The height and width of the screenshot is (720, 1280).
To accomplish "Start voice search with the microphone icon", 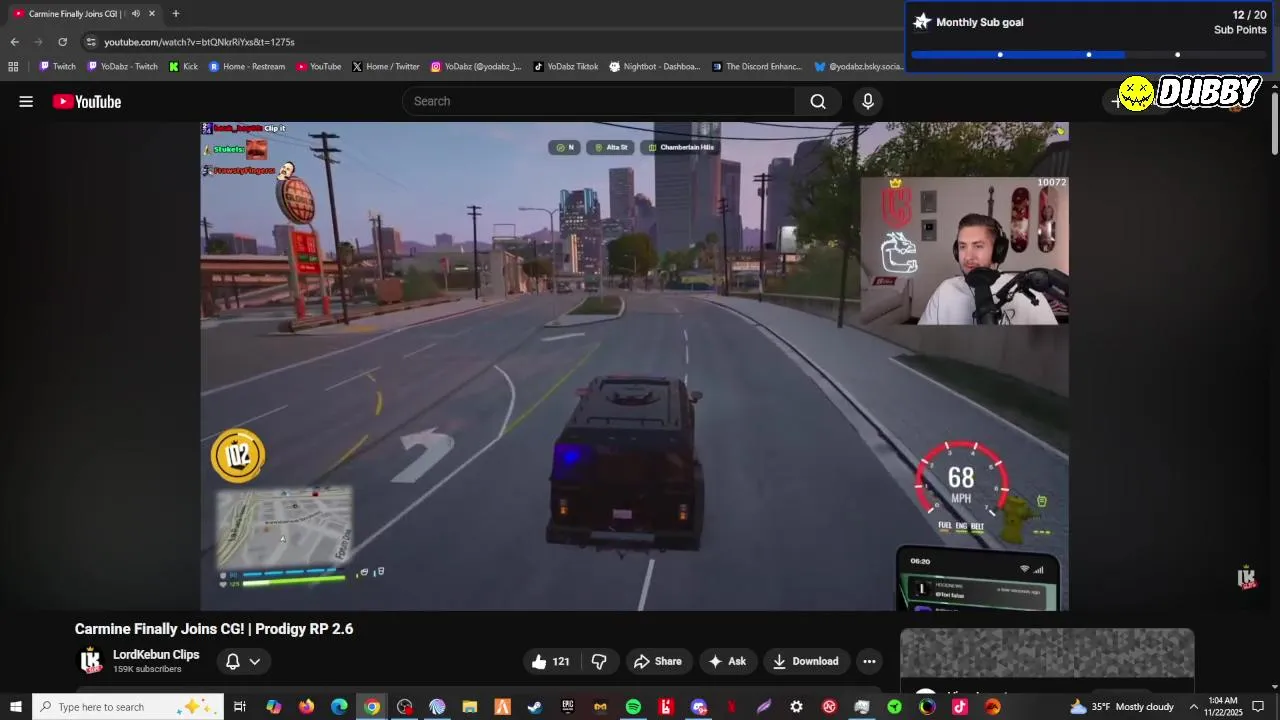I will point(867,101).
